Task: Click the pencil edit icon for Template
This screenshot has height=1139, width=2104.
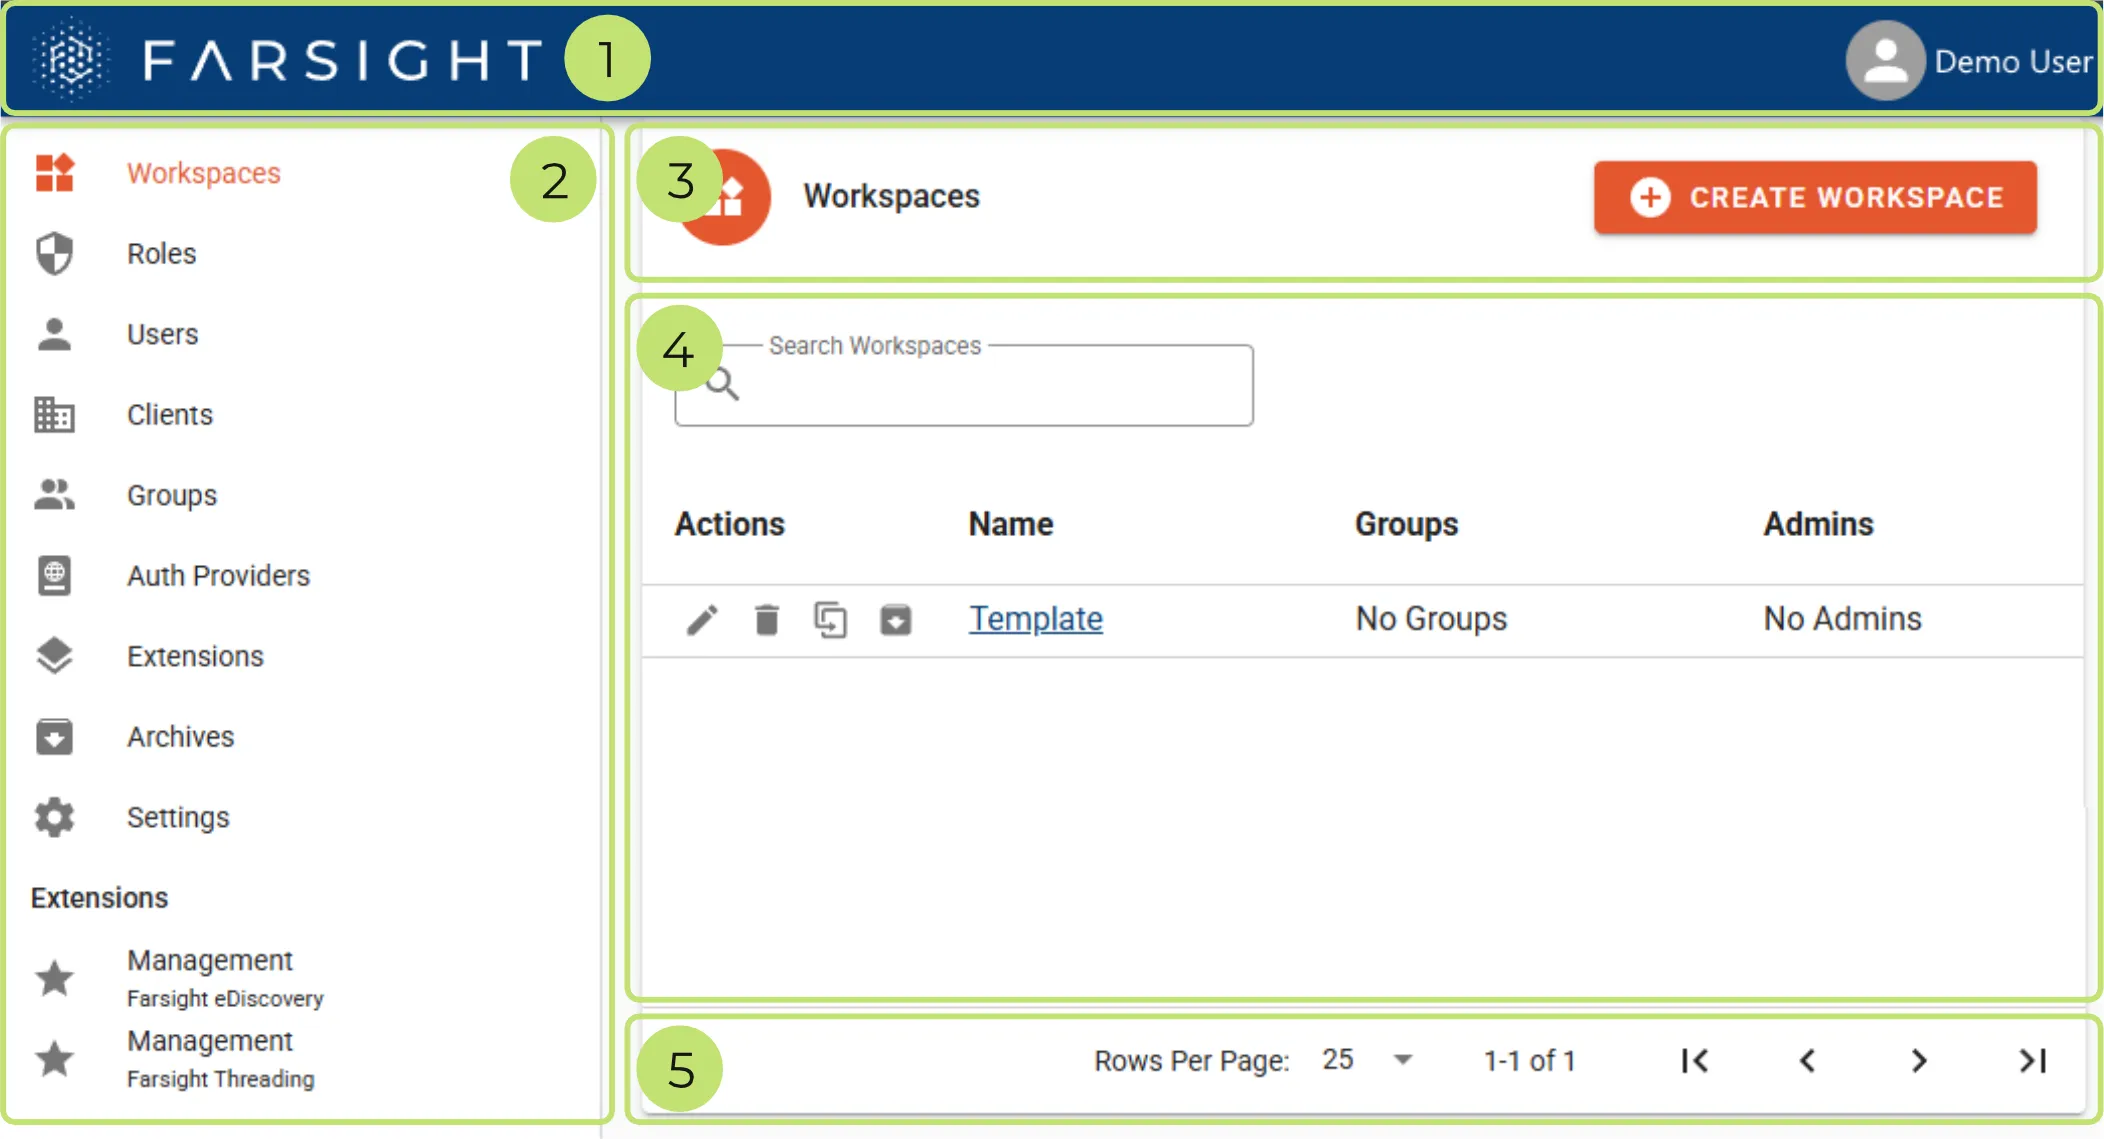Action: click(702, 620)
